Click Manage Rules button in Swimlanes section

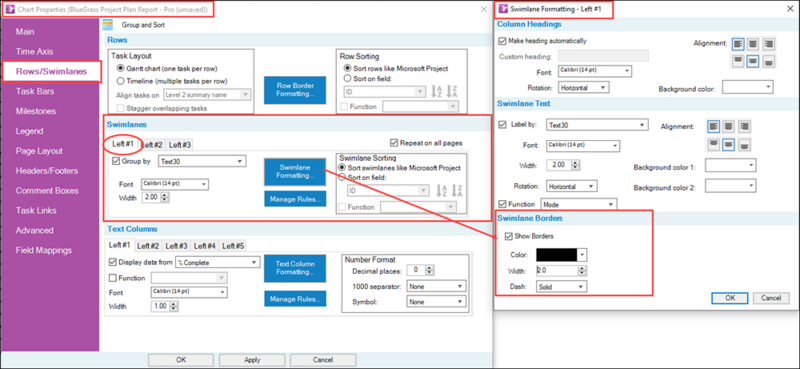(x=295, y=199)
